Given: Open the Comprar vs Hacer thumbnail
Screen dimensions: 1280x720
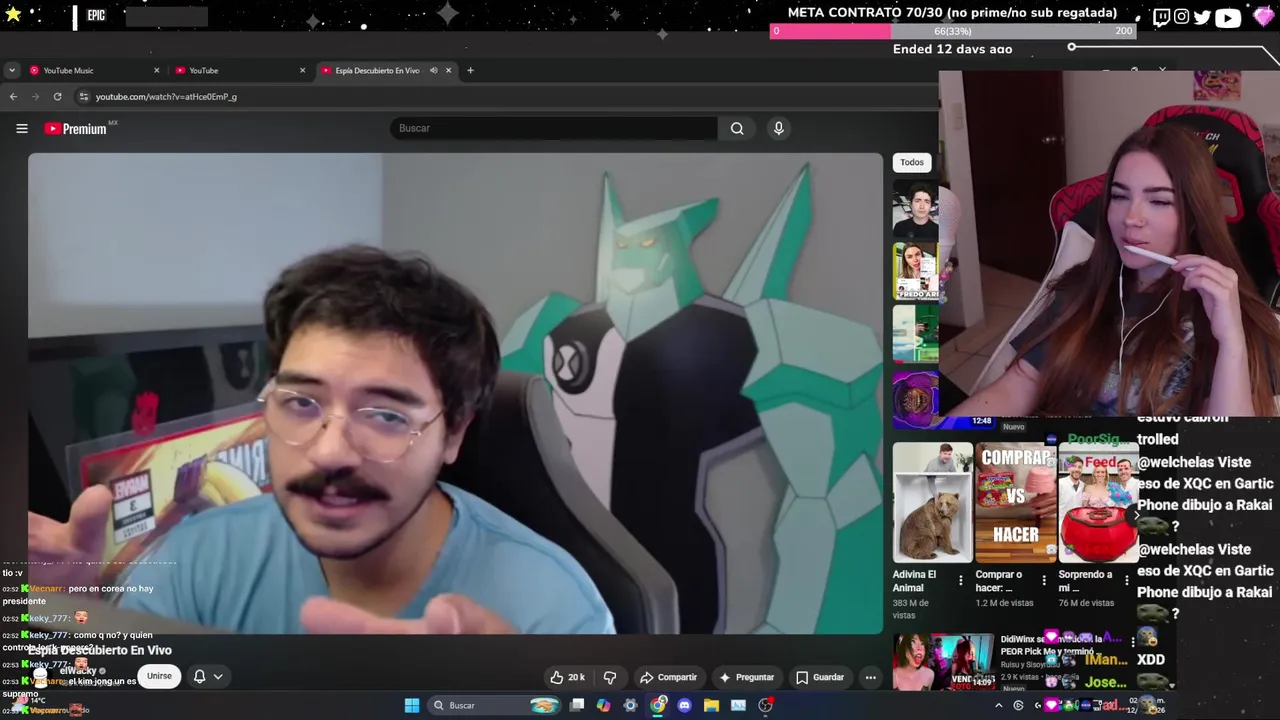Looking at the screenshot, I should coord(1015,502).
